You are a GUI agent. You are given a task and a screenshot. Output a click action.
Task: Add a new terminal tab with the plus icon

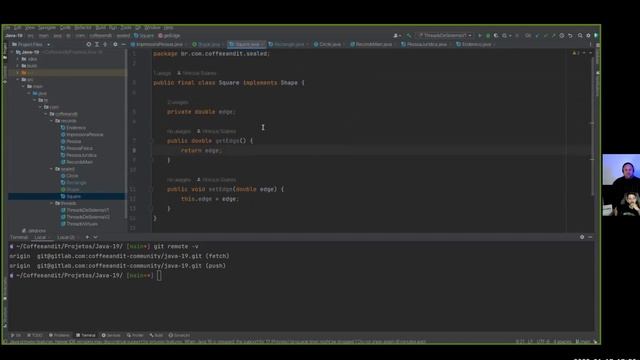point(87,237)
